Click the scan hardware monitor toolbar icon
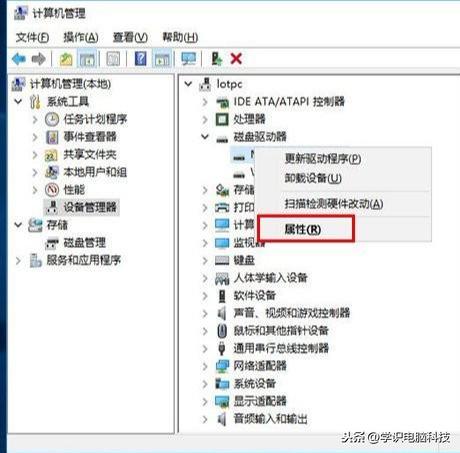This screenshot has width=460, height=453. click(x=188, y=59)
